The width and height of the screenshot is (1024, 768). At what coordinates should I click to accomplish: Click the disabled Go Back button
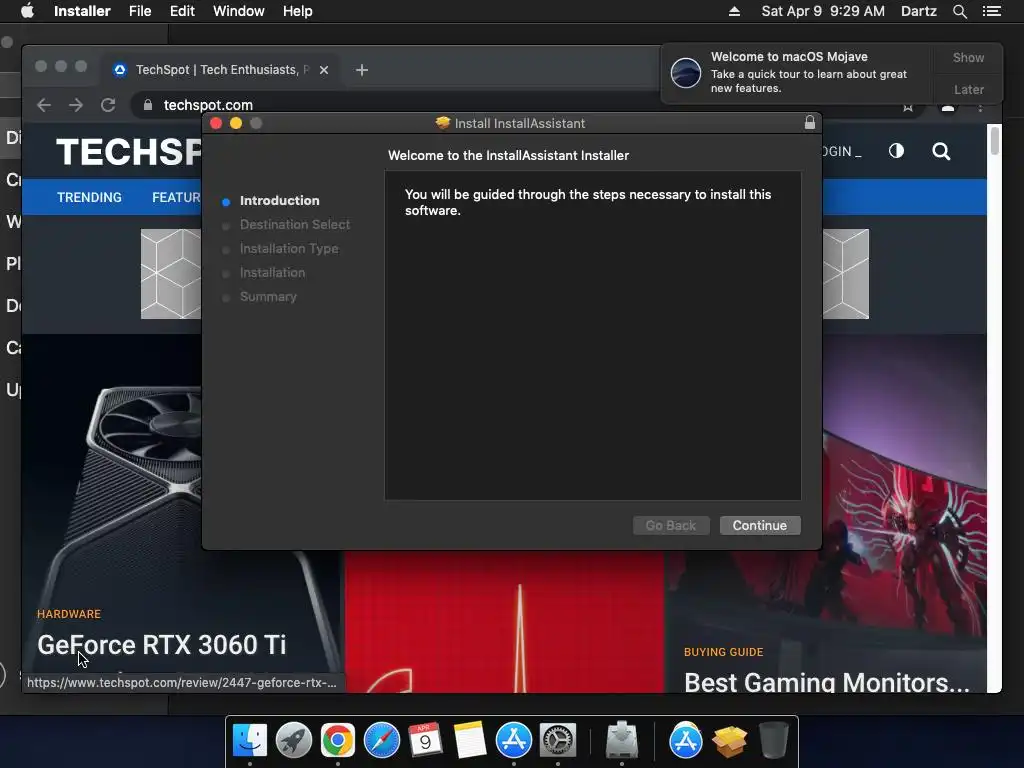click(x=671, y=526)
